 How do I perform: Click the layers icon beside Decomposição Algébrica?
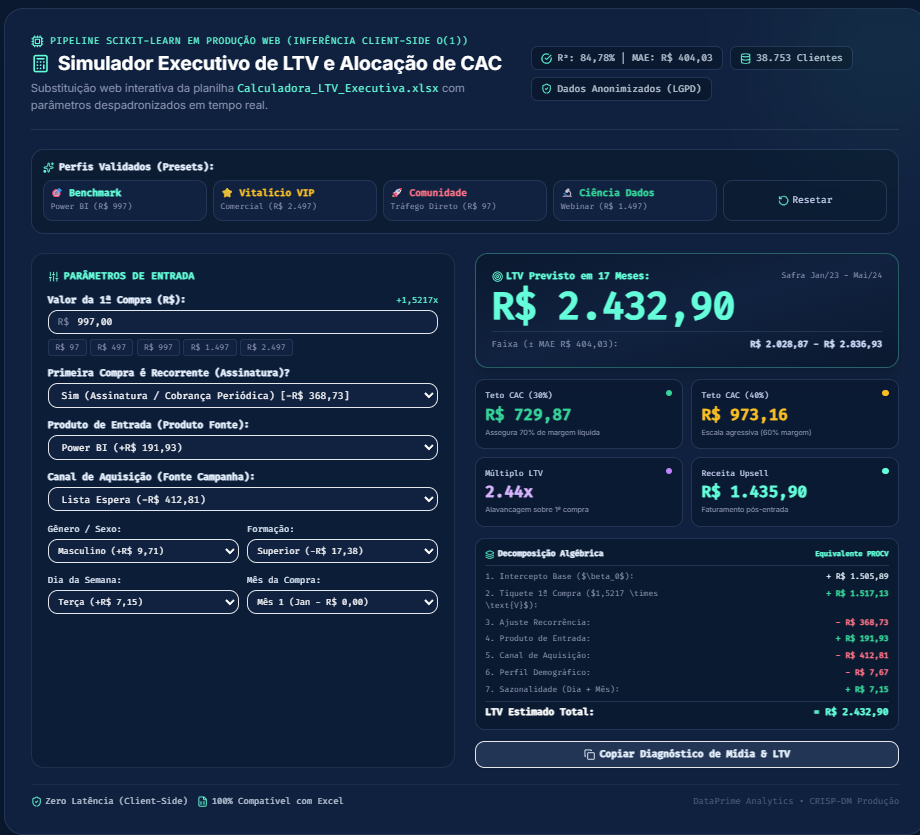[x=490, y=554]
